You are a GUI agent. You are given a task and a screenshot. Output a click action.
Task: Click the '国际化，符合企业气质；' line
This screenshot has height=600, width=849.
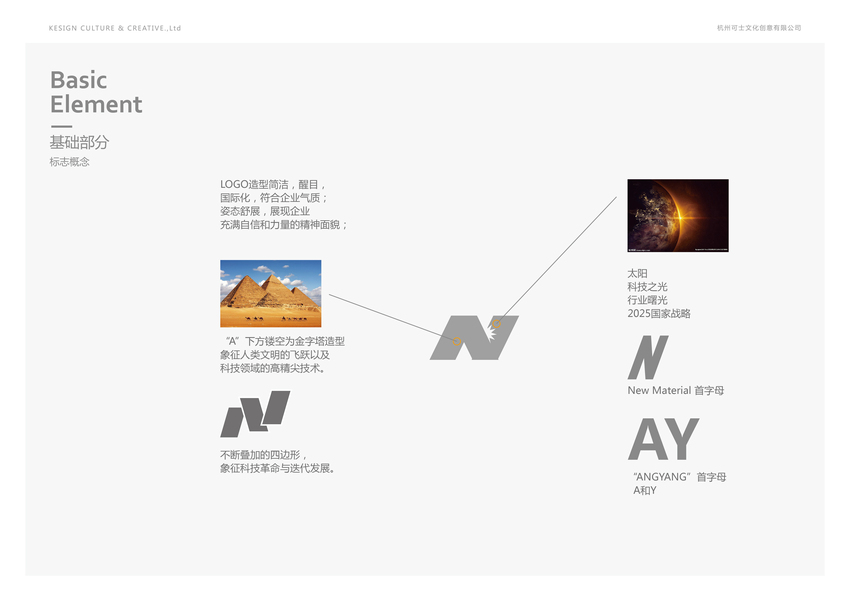(273, 198)
